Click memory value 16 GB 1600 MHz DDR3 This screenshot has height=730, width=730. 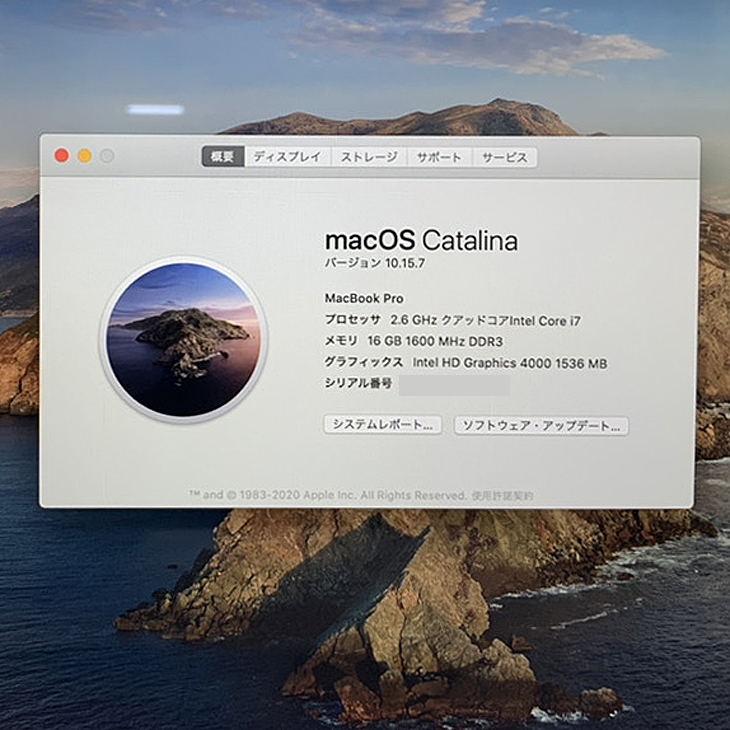point(435,341)
